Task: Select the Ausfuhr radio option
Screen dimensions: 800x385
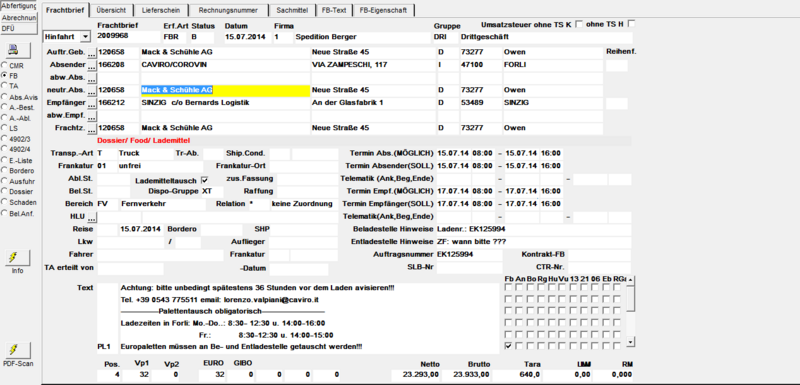Action: 5,181
